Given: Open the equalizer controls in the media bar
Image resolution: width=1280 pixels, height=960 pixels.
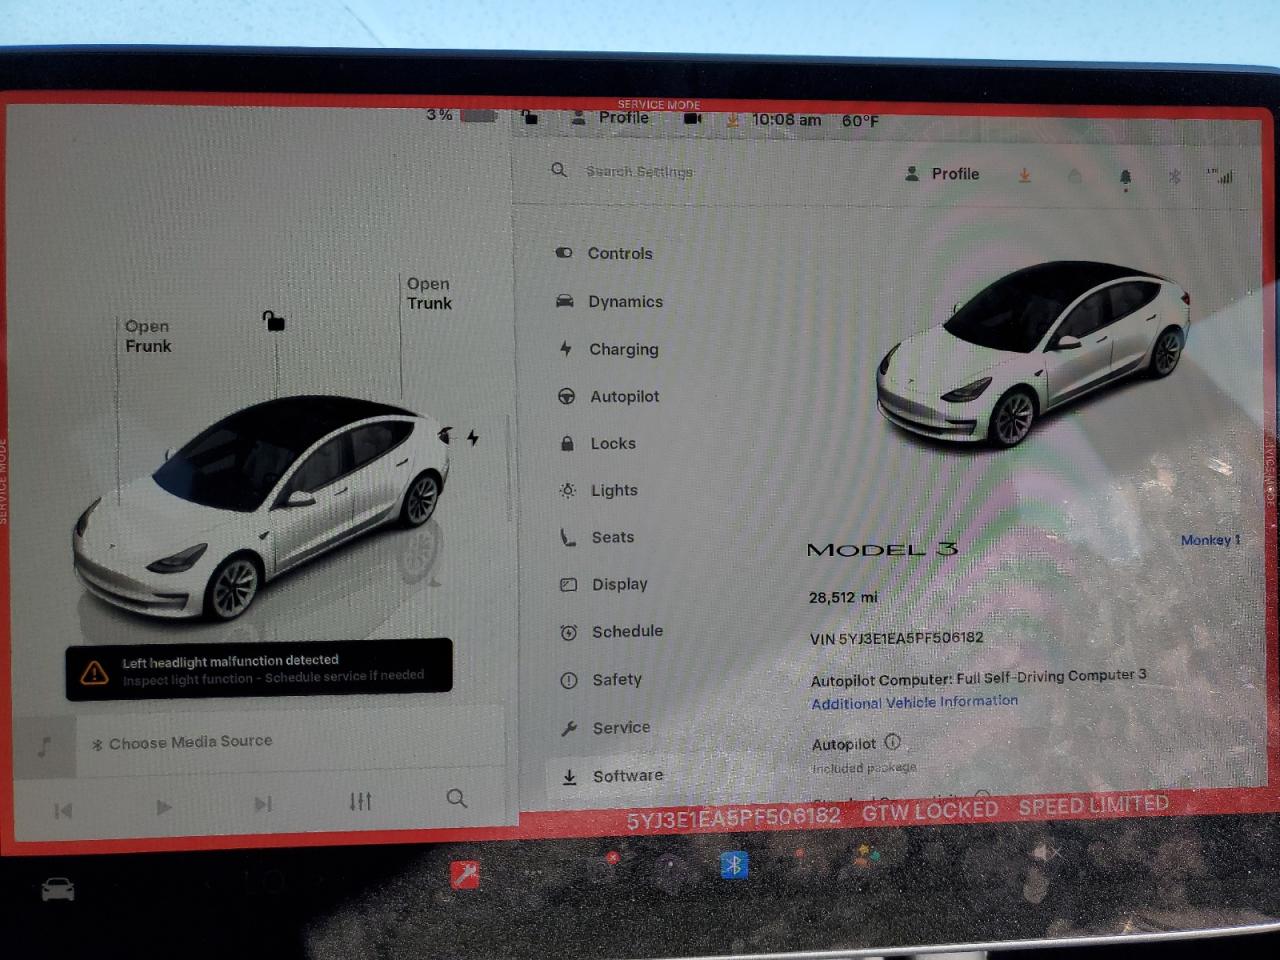Looking at the screenshot, I should coord(360,801).
